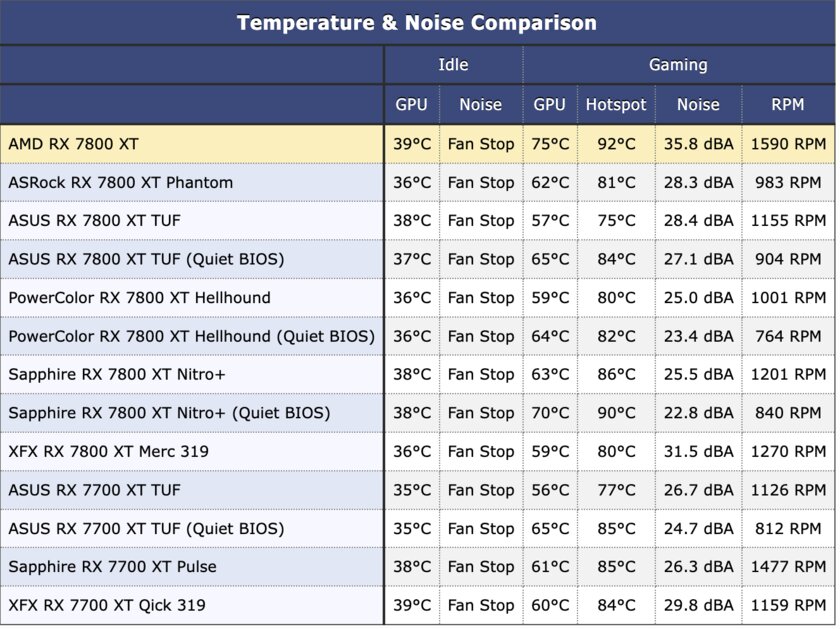Click the 31.5 dBA noise cell
The height and width of the screenshot is (629, 840).
pos(699,451)
